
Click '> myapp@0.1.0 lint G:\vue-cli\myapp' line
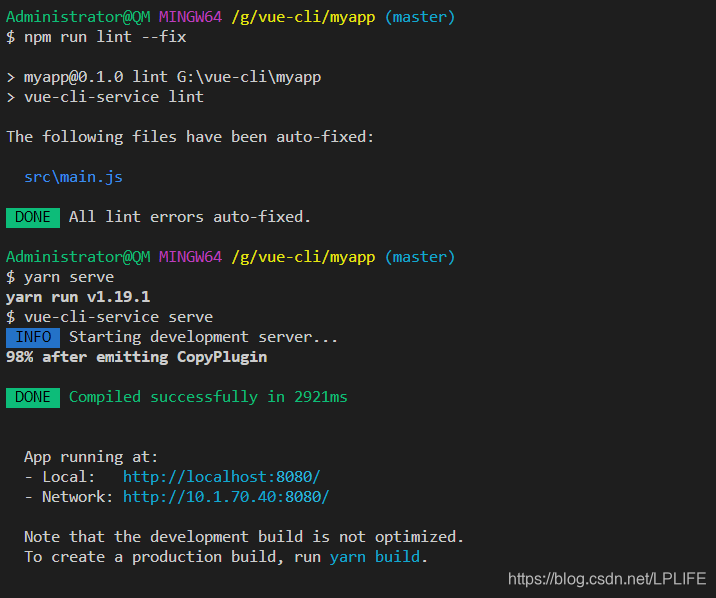(x=164, y=77)
